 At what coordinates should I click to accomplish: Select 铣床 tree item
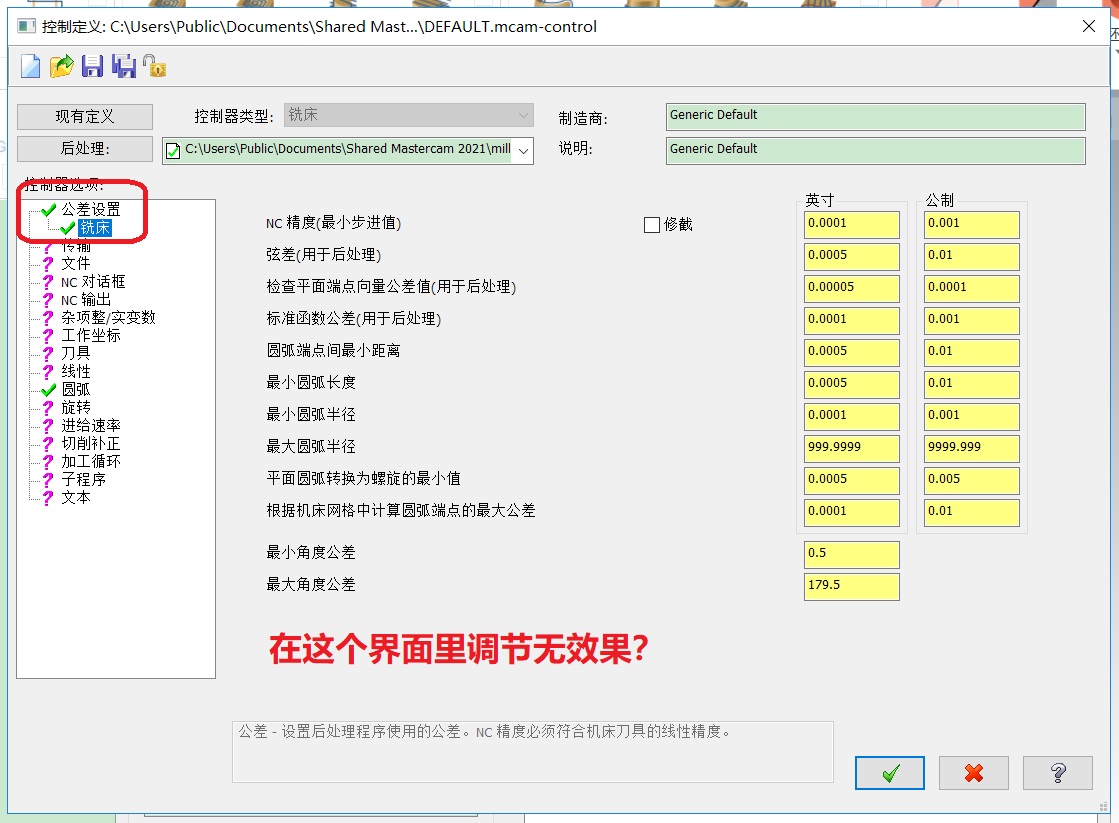tap(95, 228)
